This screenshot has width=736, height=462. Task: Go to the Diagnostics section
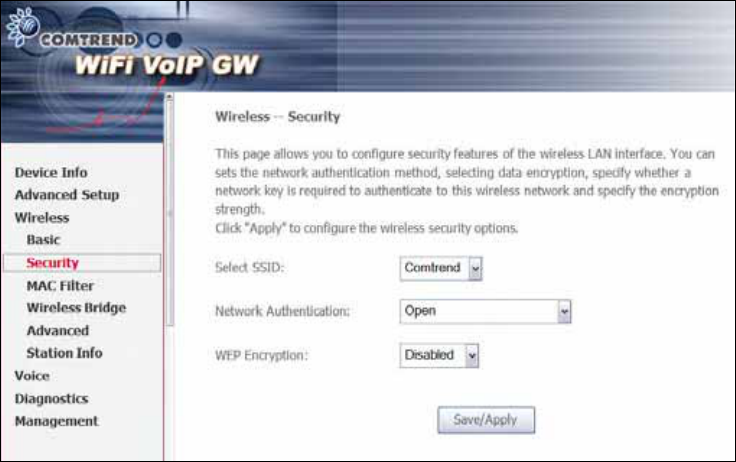51,399
